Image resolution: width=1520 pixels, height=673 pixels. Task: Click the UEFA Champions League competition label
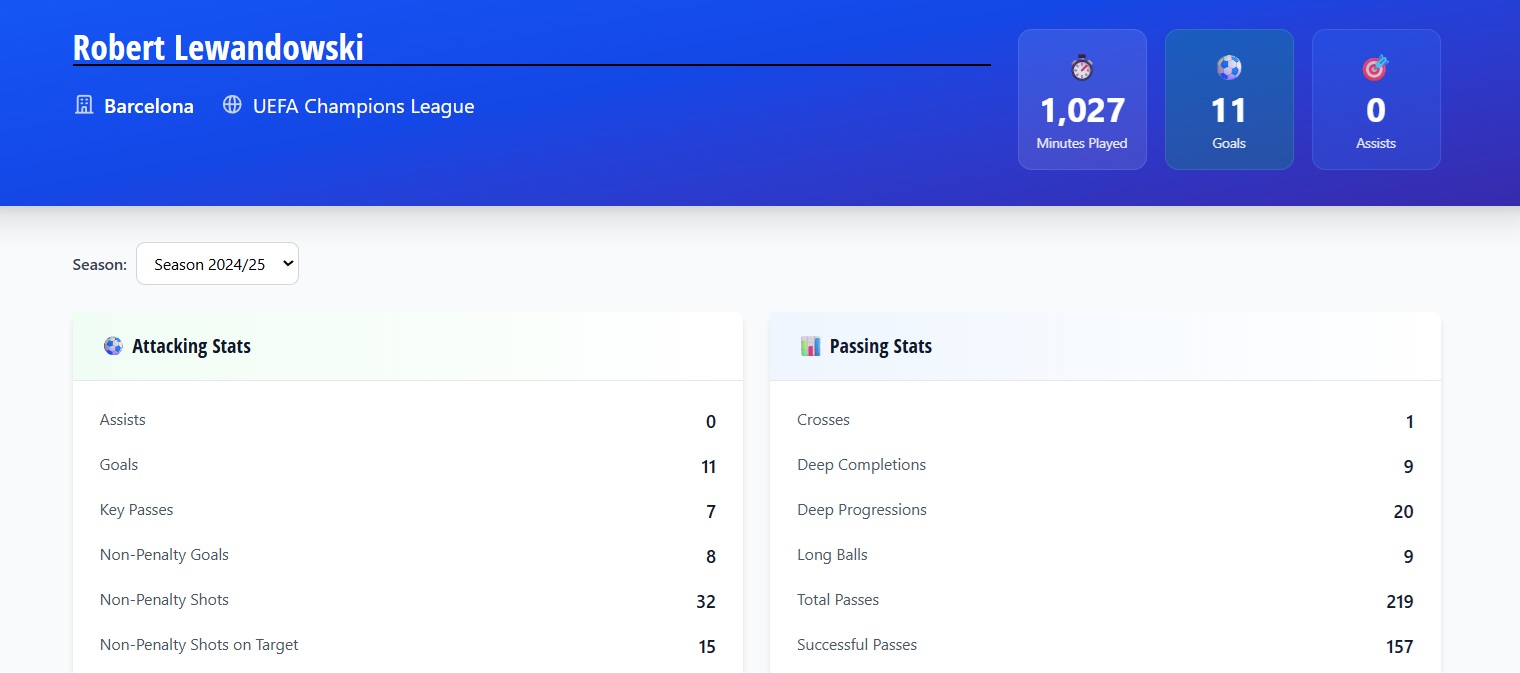tap(364, 106)
